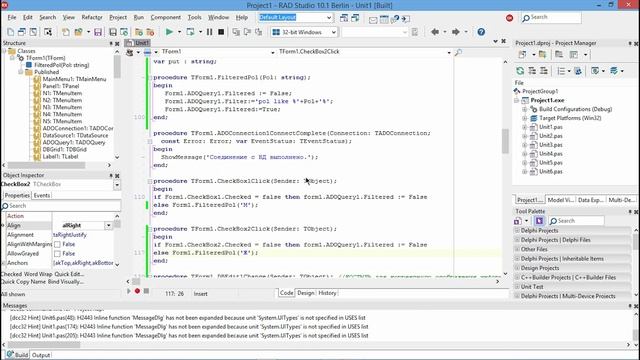Open the alRight Align value dropdown
Screen dimensions: 640x360
point(108,225)
